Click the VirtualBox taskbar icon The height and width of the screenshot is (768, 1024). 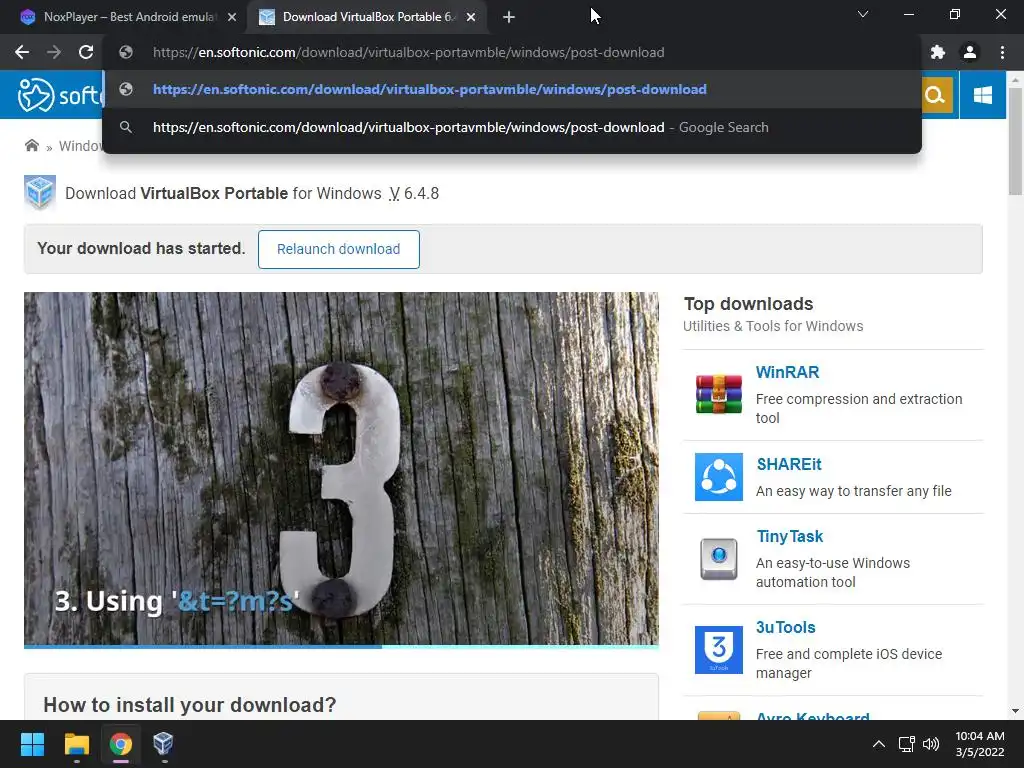coord(163,744)
